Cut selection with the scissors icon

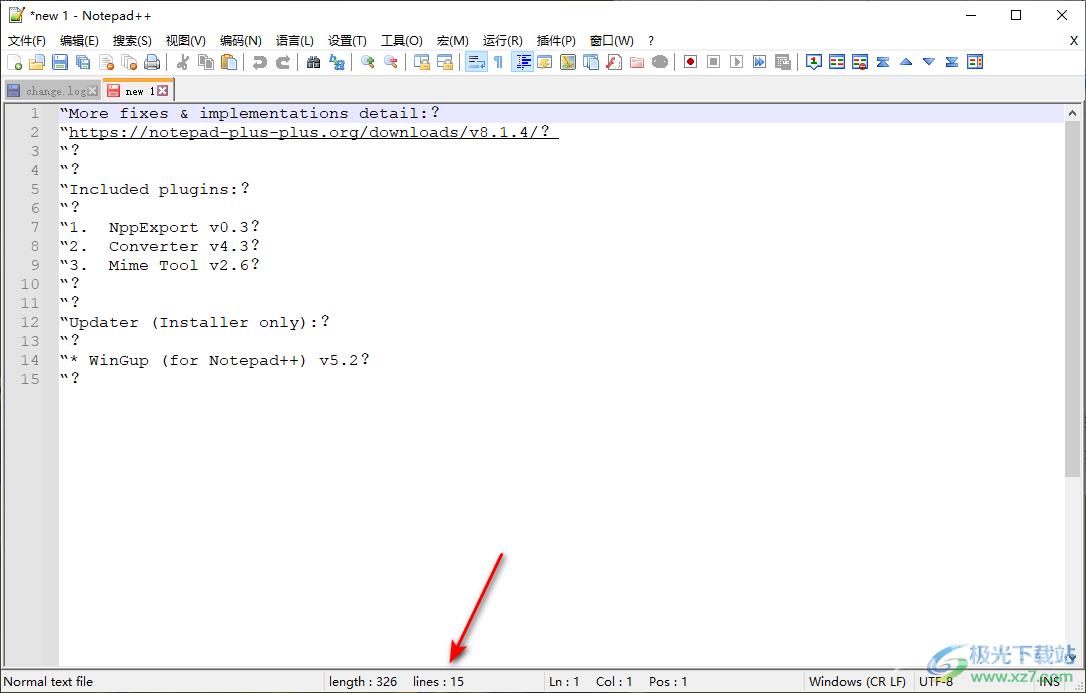click(183, 62)
